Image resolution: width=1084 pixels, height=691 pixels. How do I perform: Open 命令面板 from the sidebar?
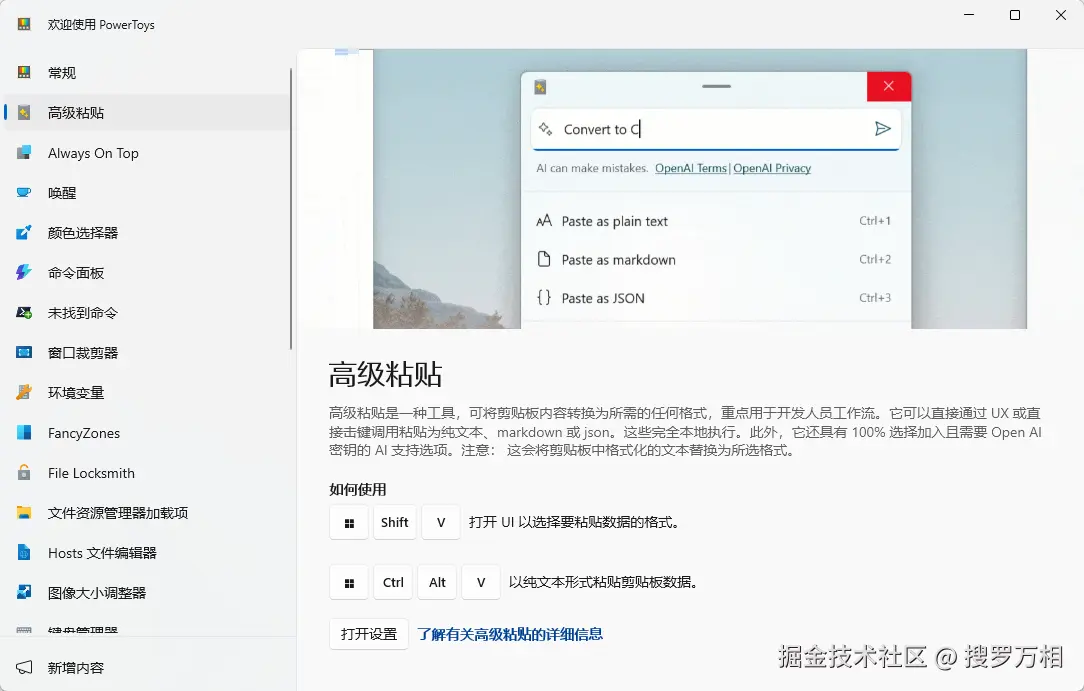click(147, 273)
